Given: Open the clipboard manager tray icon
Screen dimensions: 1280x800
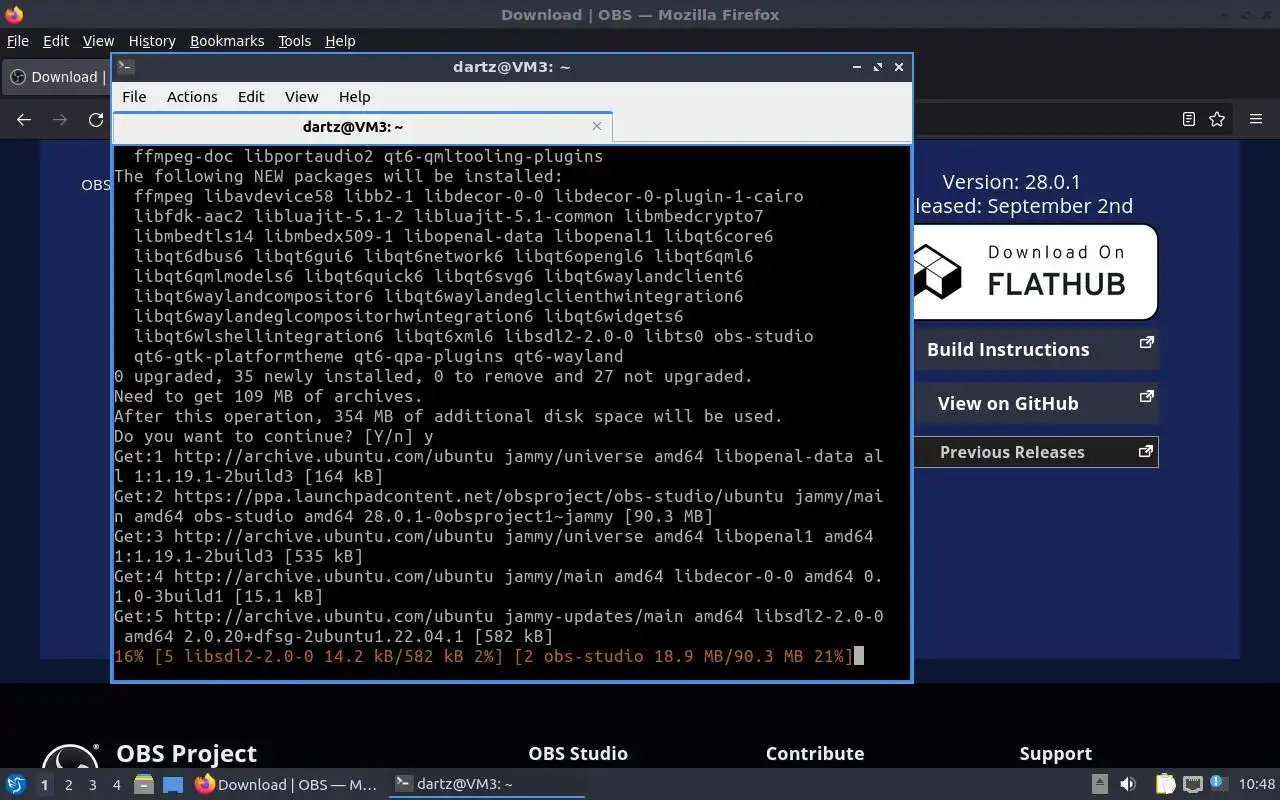Looking at the screenshot, I should 1165,785.
